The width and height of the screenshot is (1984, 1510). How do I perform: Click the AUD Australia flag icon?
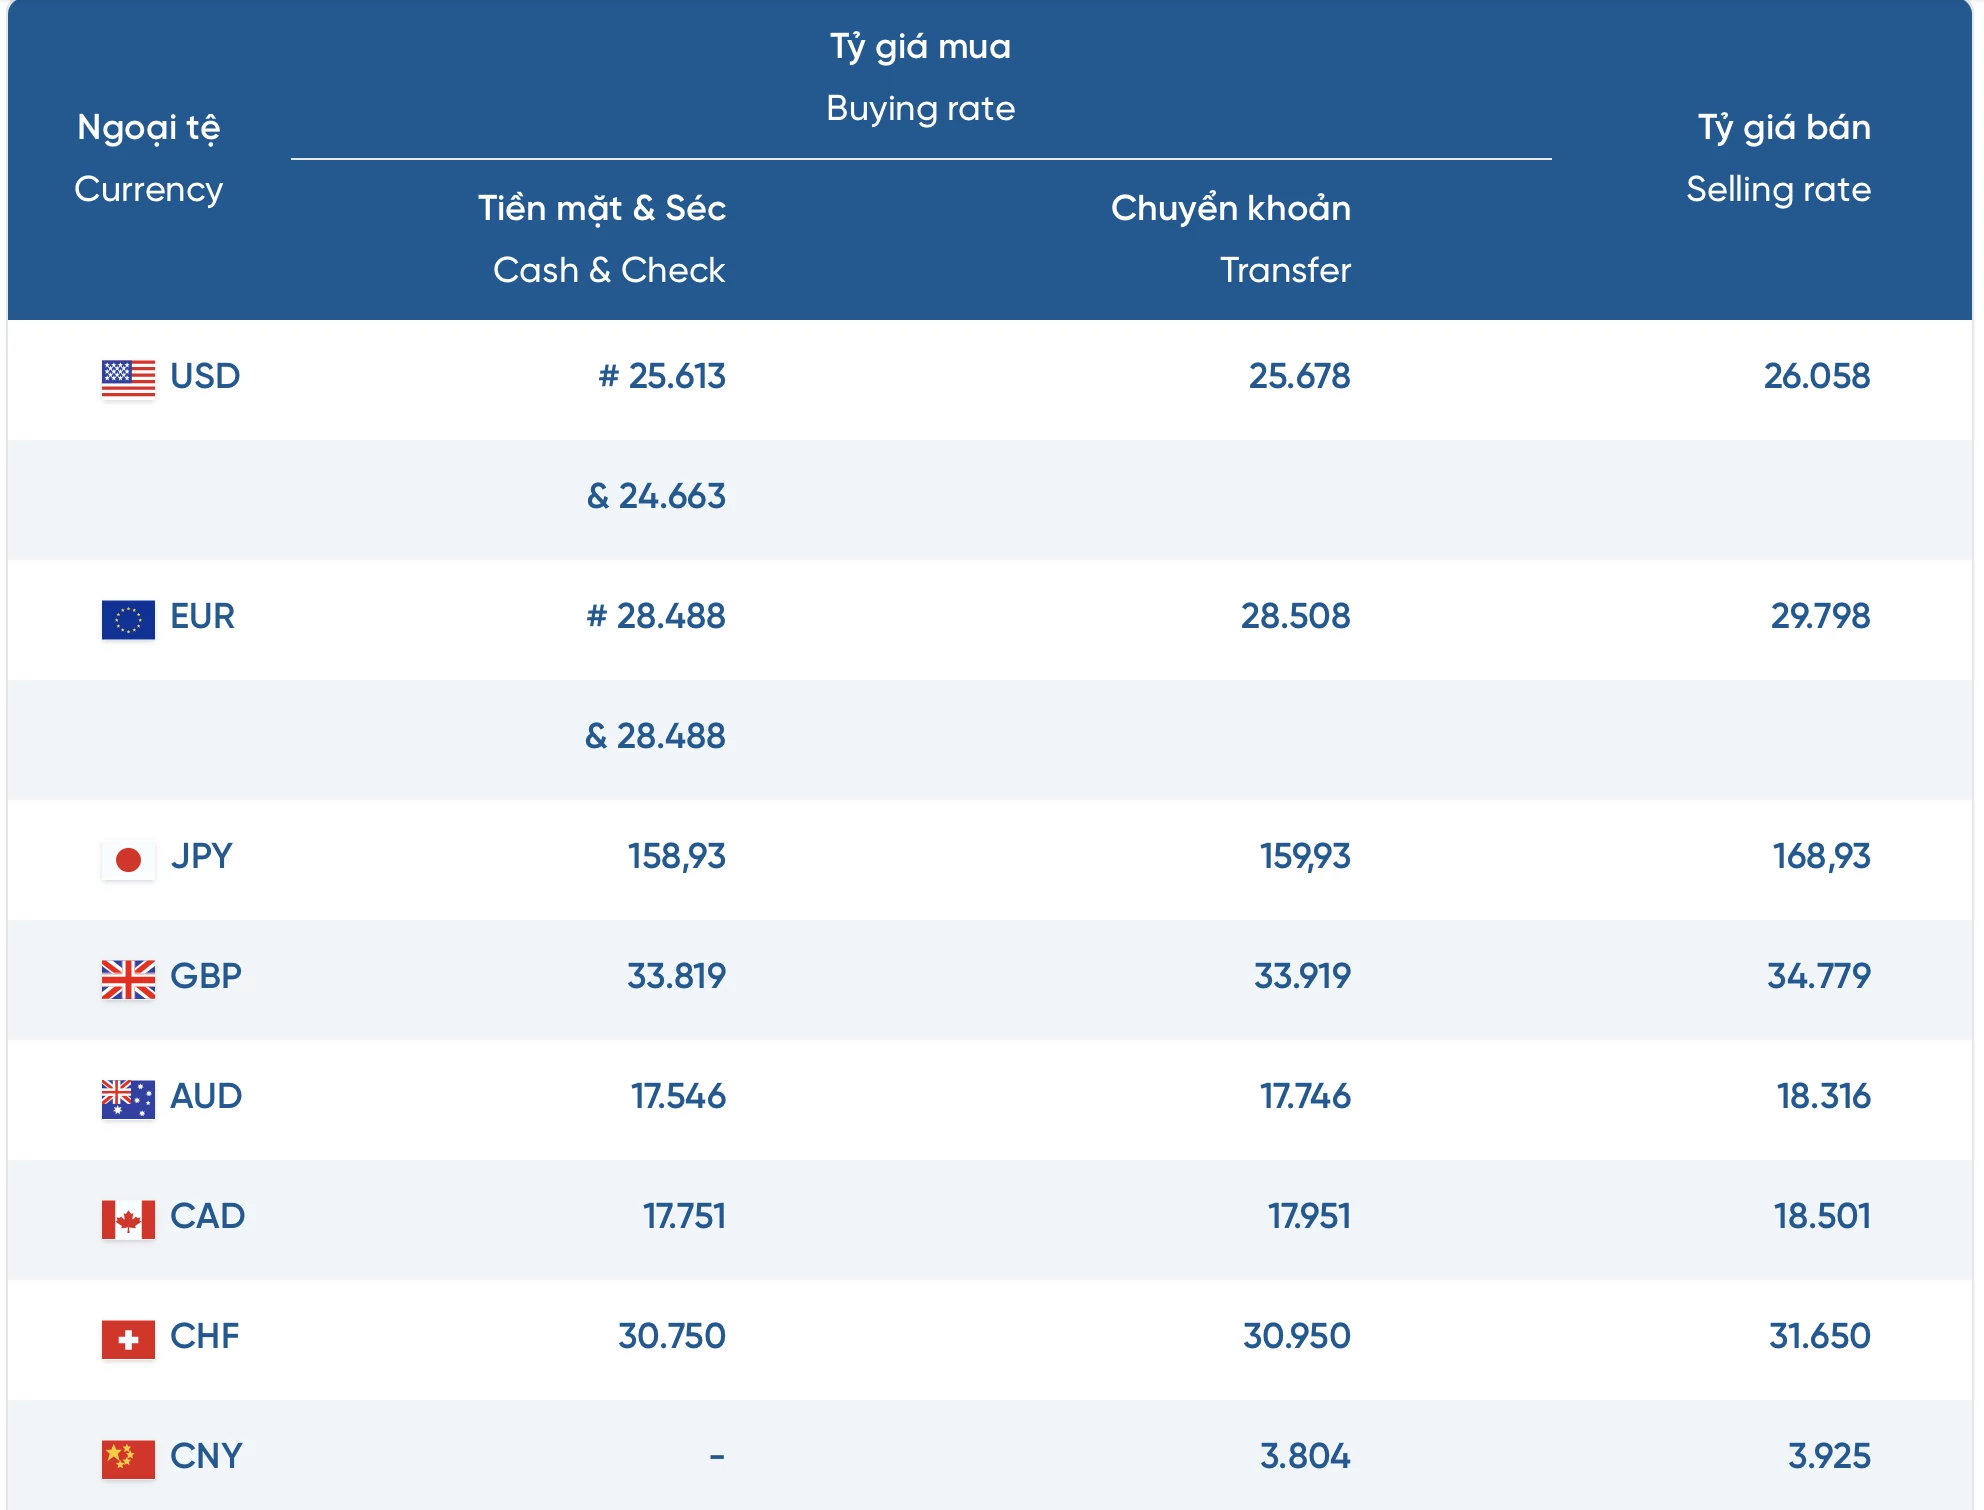pos(128,1099)
